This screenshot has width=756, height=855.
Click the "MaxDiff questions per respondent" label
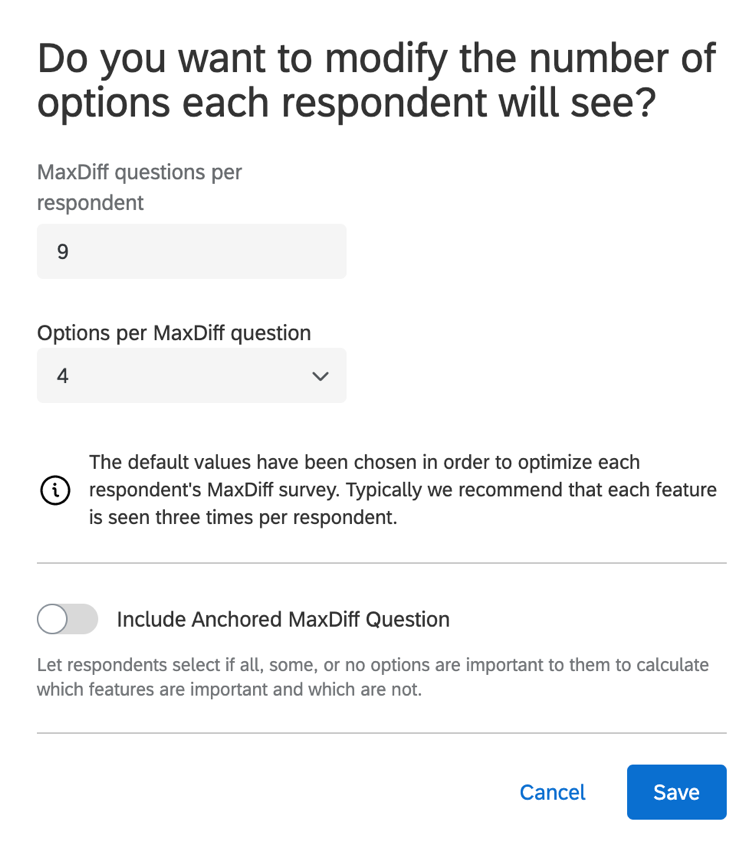click(x=139, y=187)
